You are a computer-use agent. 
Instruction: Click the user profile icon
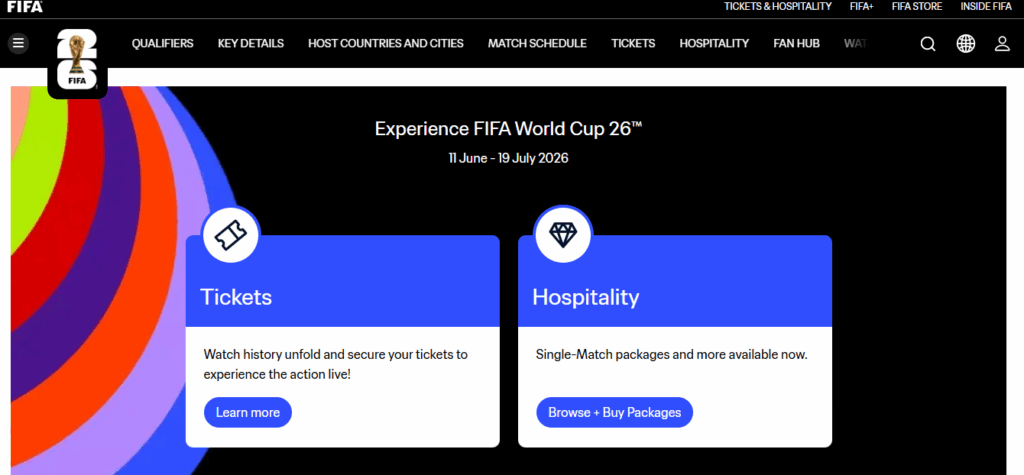coord(1002,43)
